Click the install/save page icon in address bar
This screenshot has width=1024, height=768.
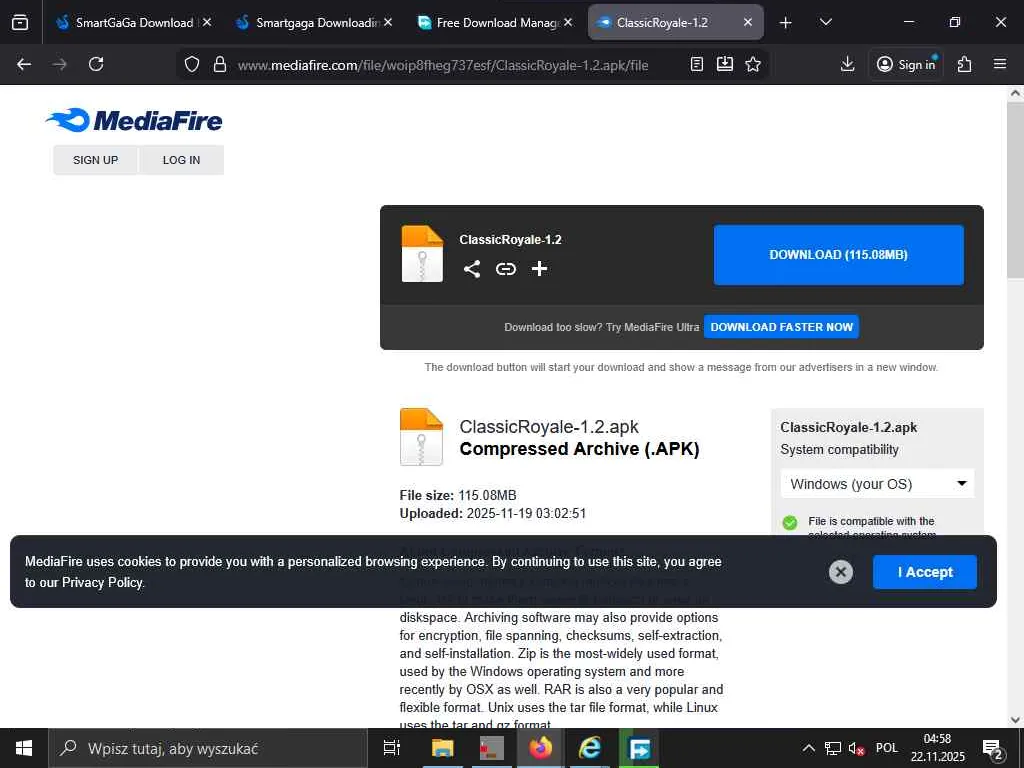[x=725, y=64]
